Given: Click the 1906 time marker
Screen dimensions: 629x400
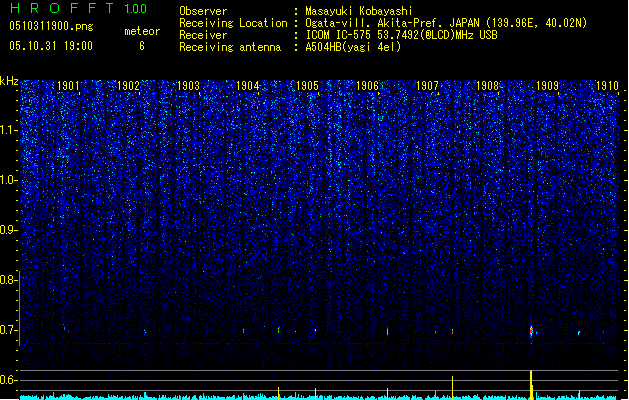Looking at the screenshot, I should pos(367,86).
